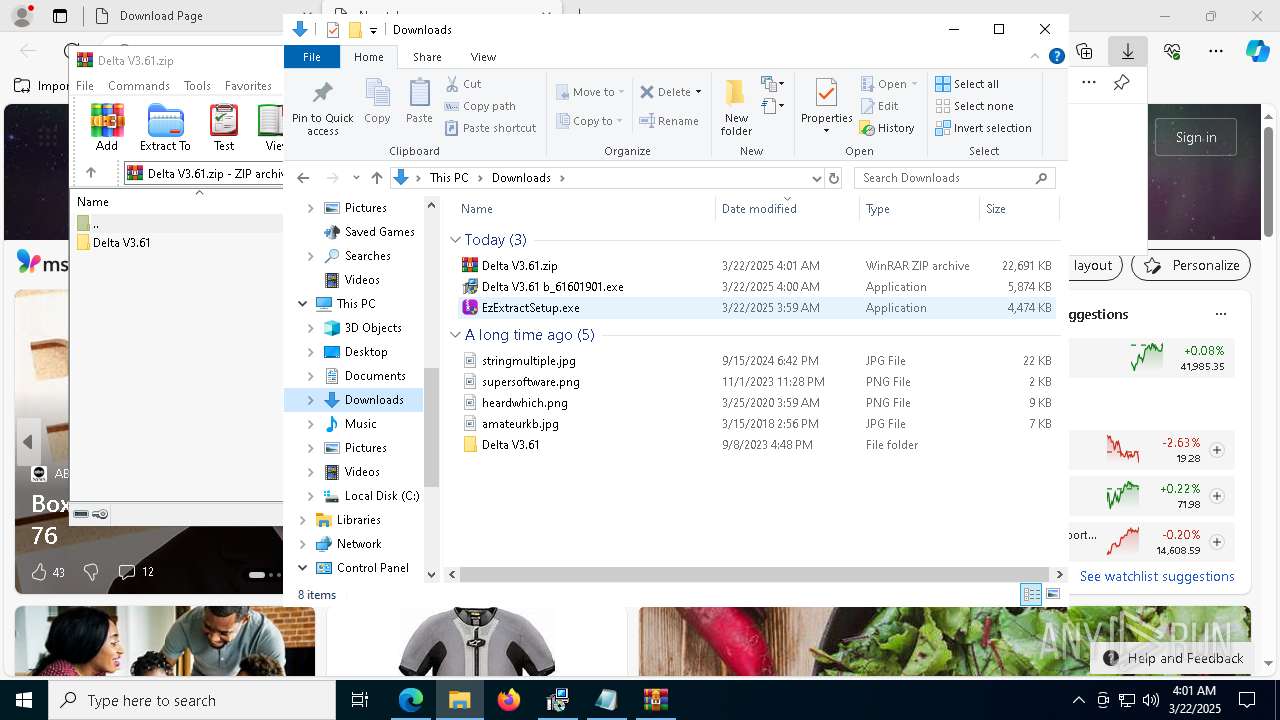Open Copy to dropdown
The height and width of the screenshot is (720, 1280).
pos(590,121)
